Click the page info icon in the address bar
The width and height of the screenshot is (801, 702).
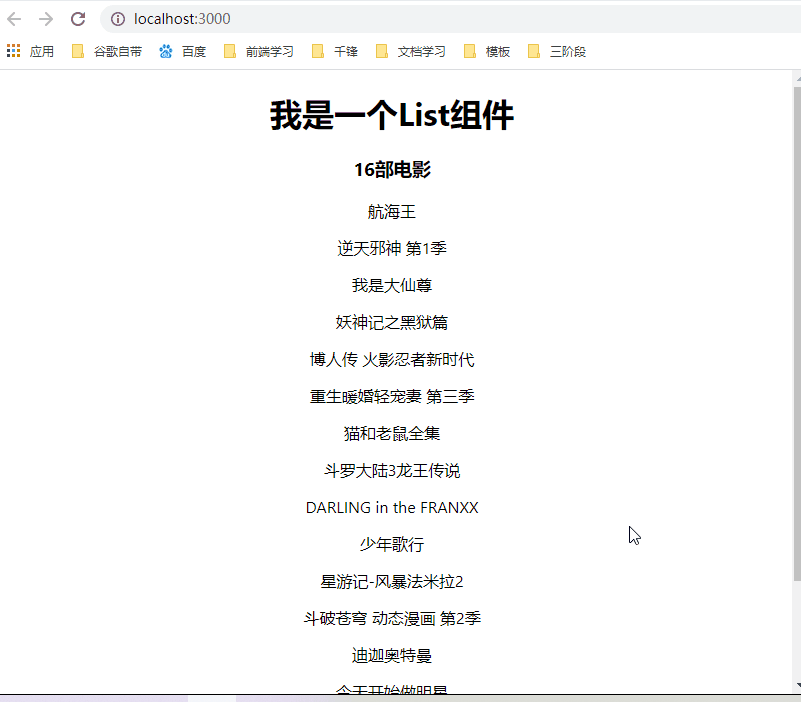click(117, 18)
